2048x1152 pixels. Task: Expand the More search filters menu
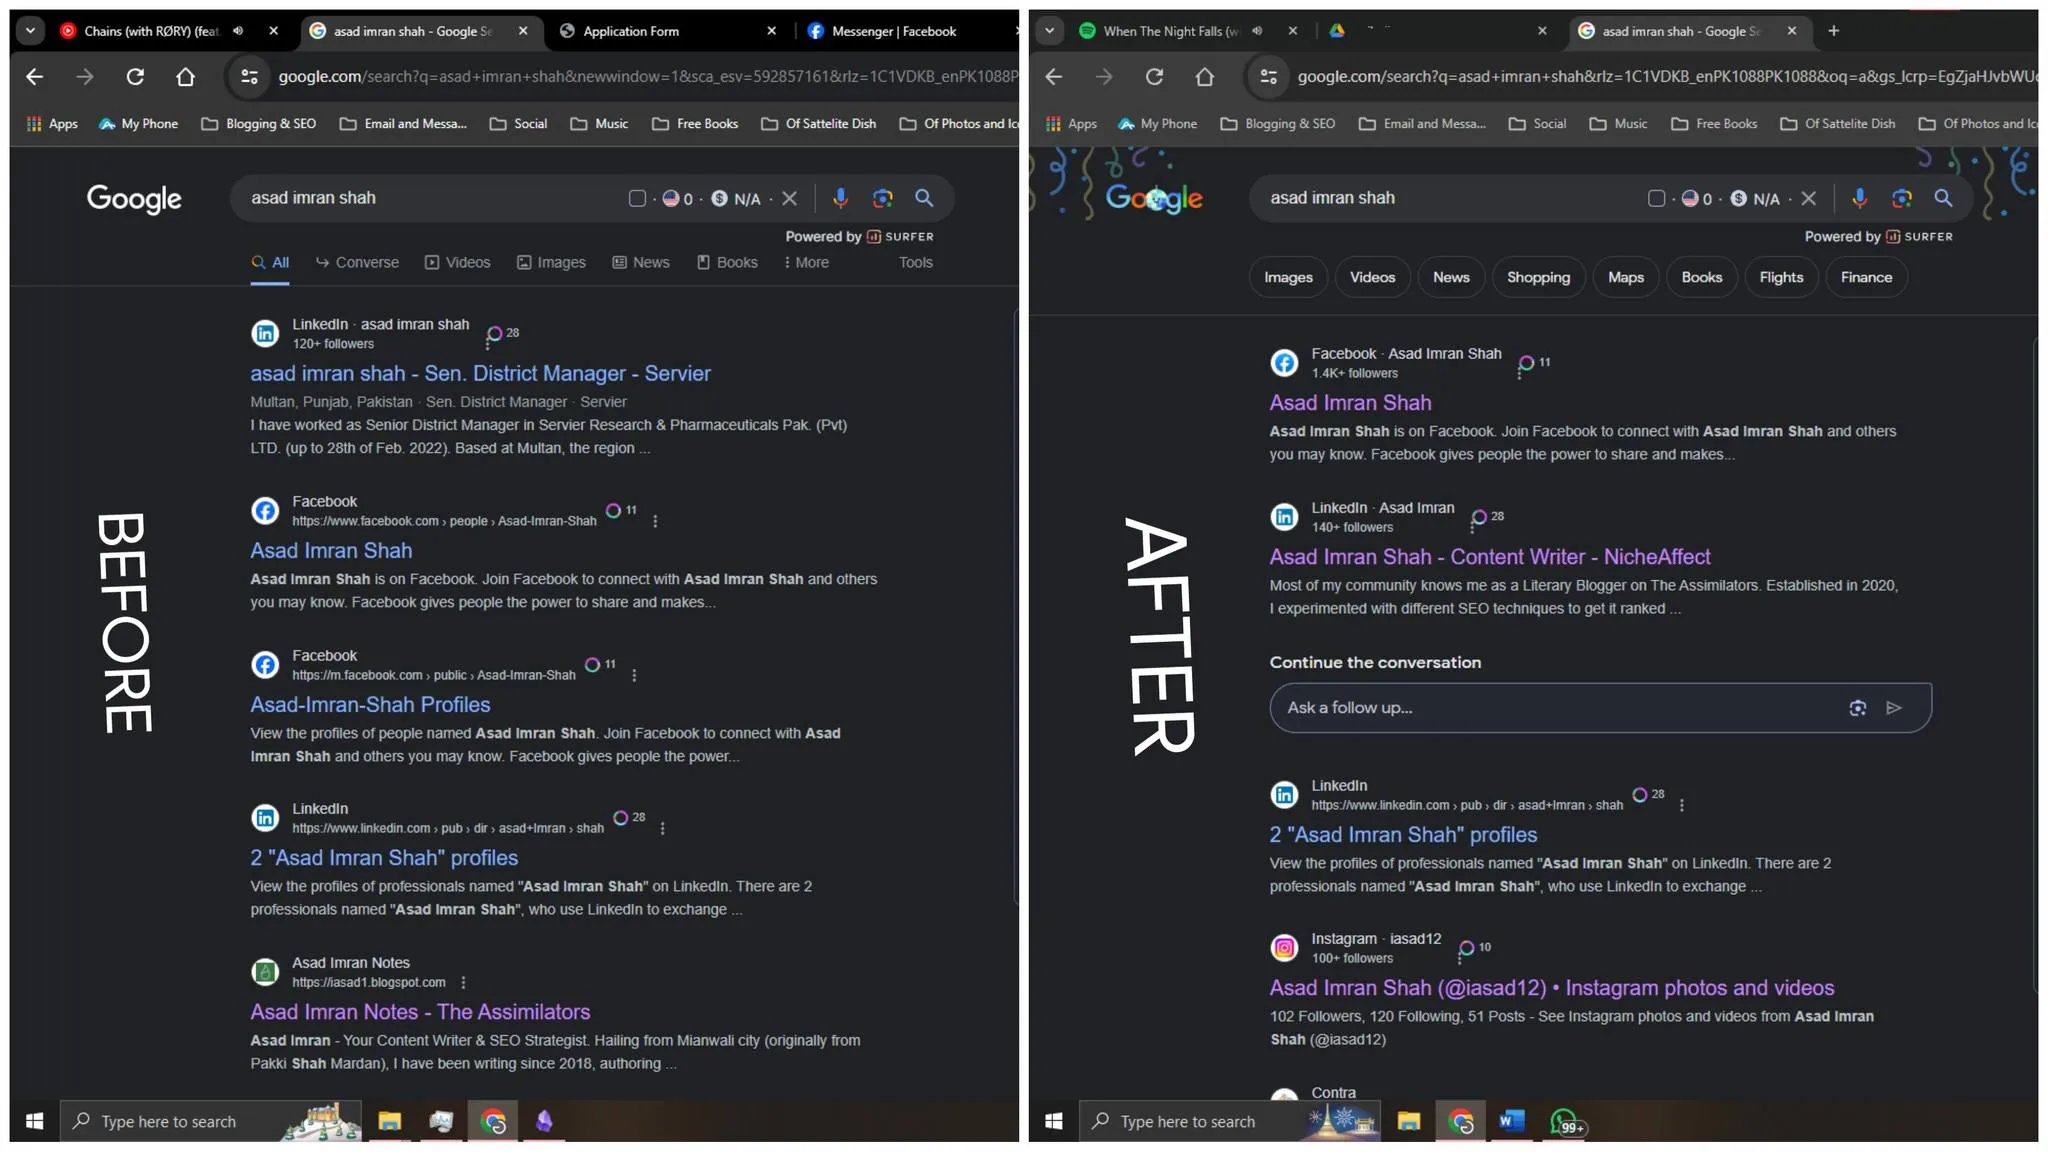(806, 262)
